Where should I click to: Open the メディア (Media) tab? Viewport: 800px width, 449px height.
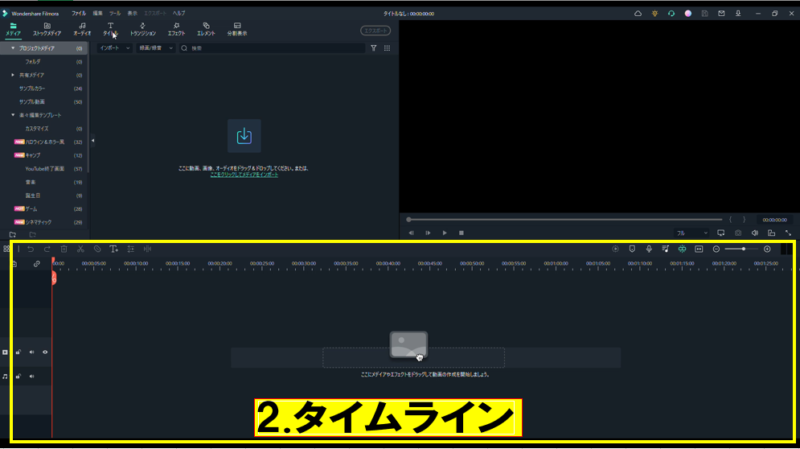(x=13, y=30)
